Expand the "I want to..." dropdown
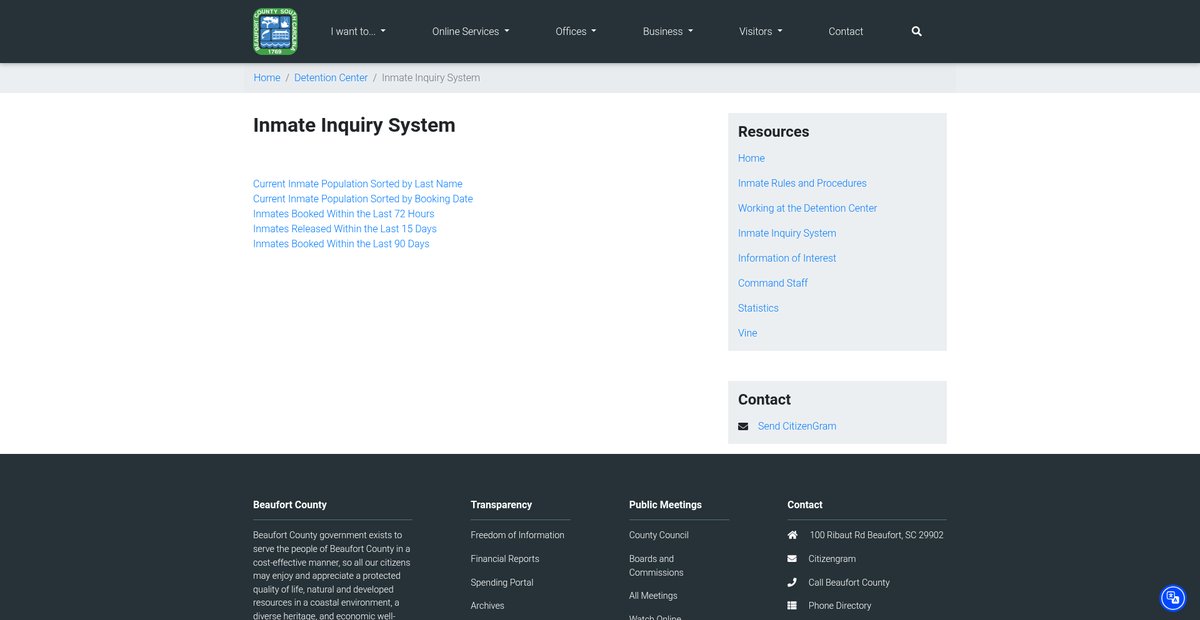 pos(358,32)
